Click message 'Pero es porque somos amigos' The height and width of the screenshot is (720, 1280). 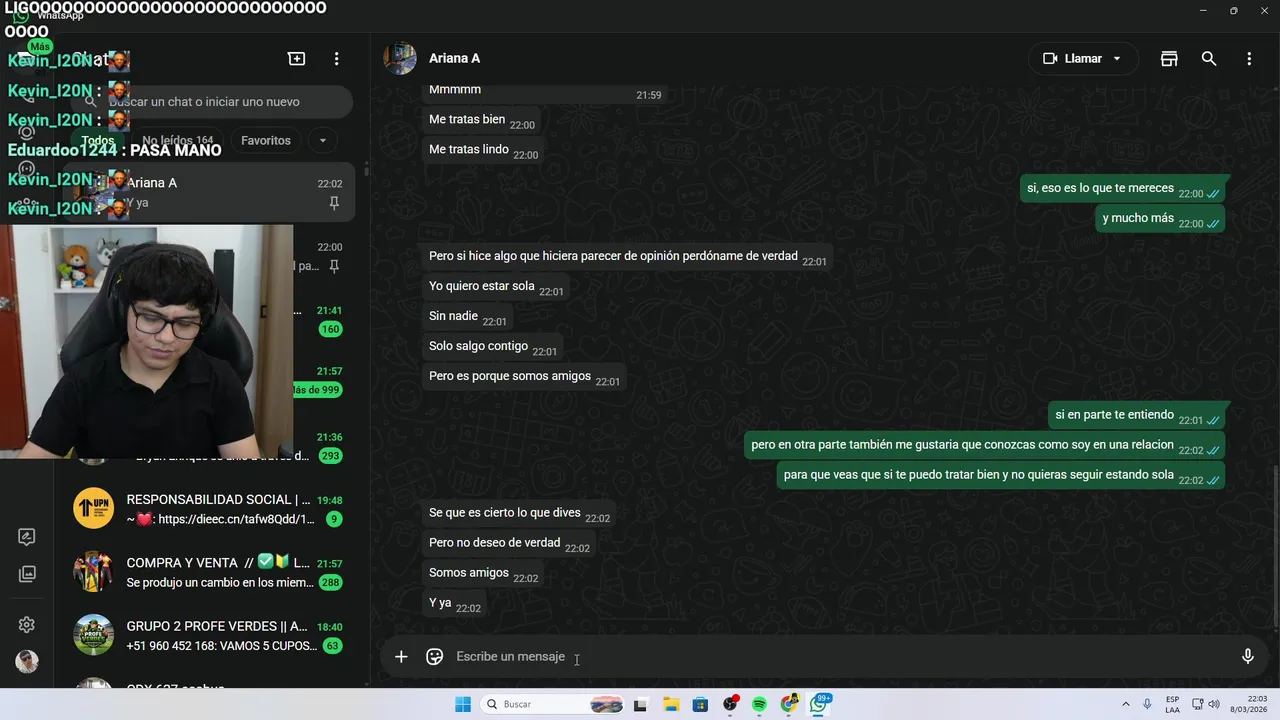524,378
